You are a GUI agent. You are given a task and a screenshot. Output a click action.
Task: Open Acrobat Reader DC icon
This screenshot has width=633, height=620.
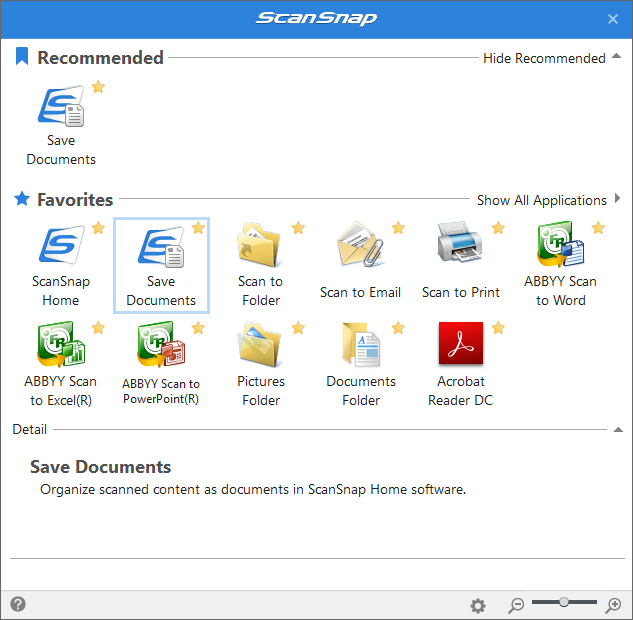coord(461,343)
